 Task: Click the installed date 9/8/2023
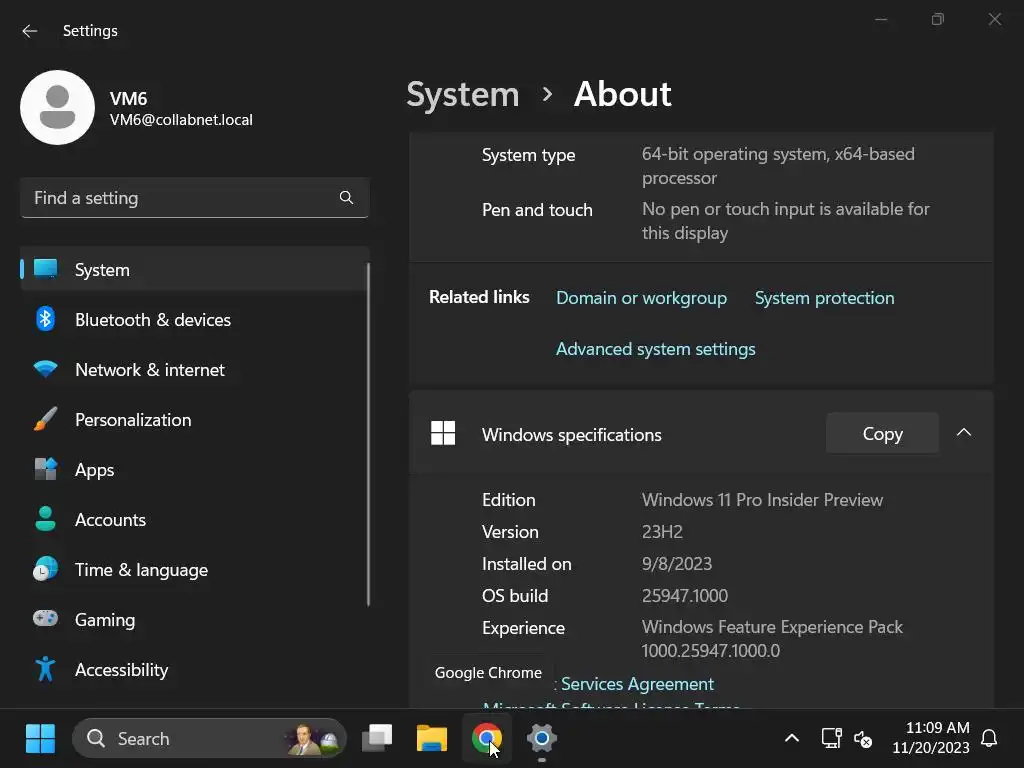coord(677,564)
